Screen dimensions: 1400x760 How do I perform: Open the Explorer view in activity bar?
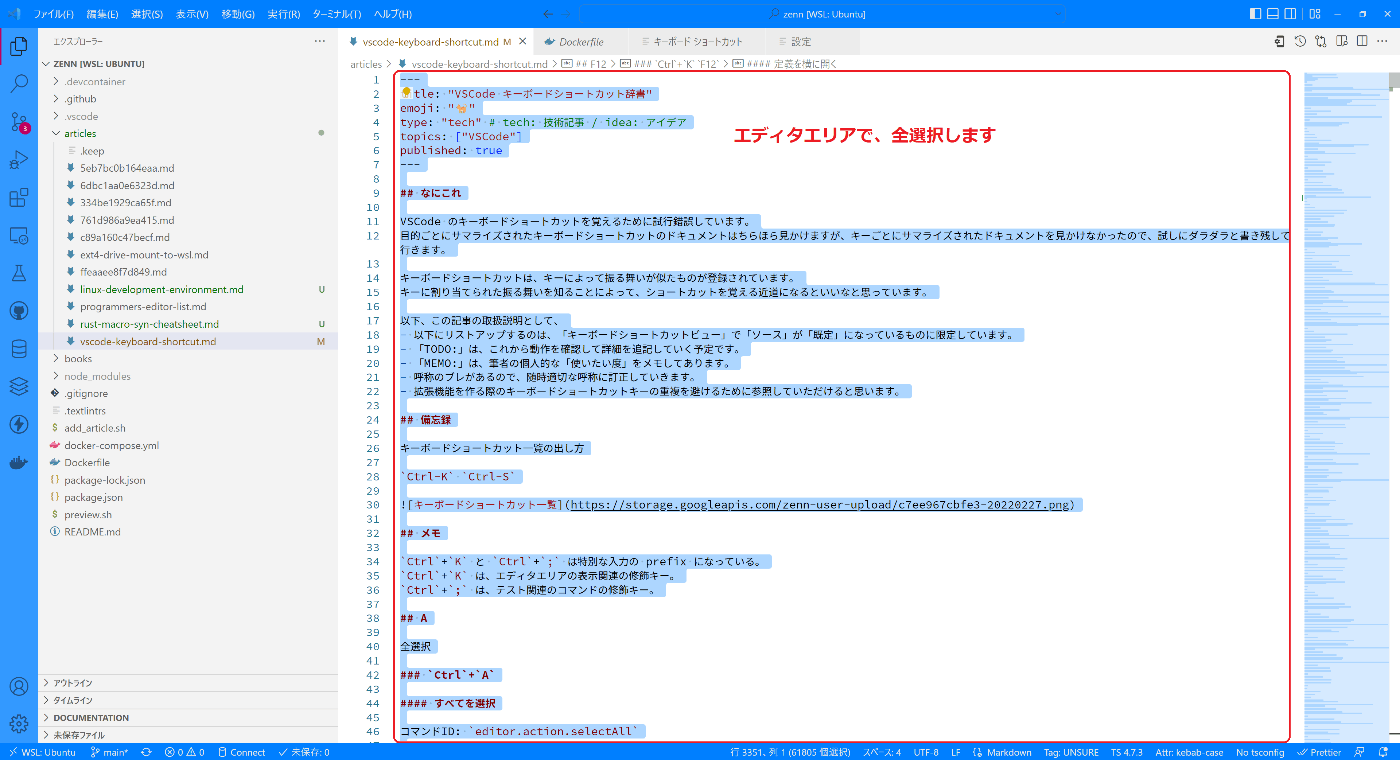tap(18, 46)
